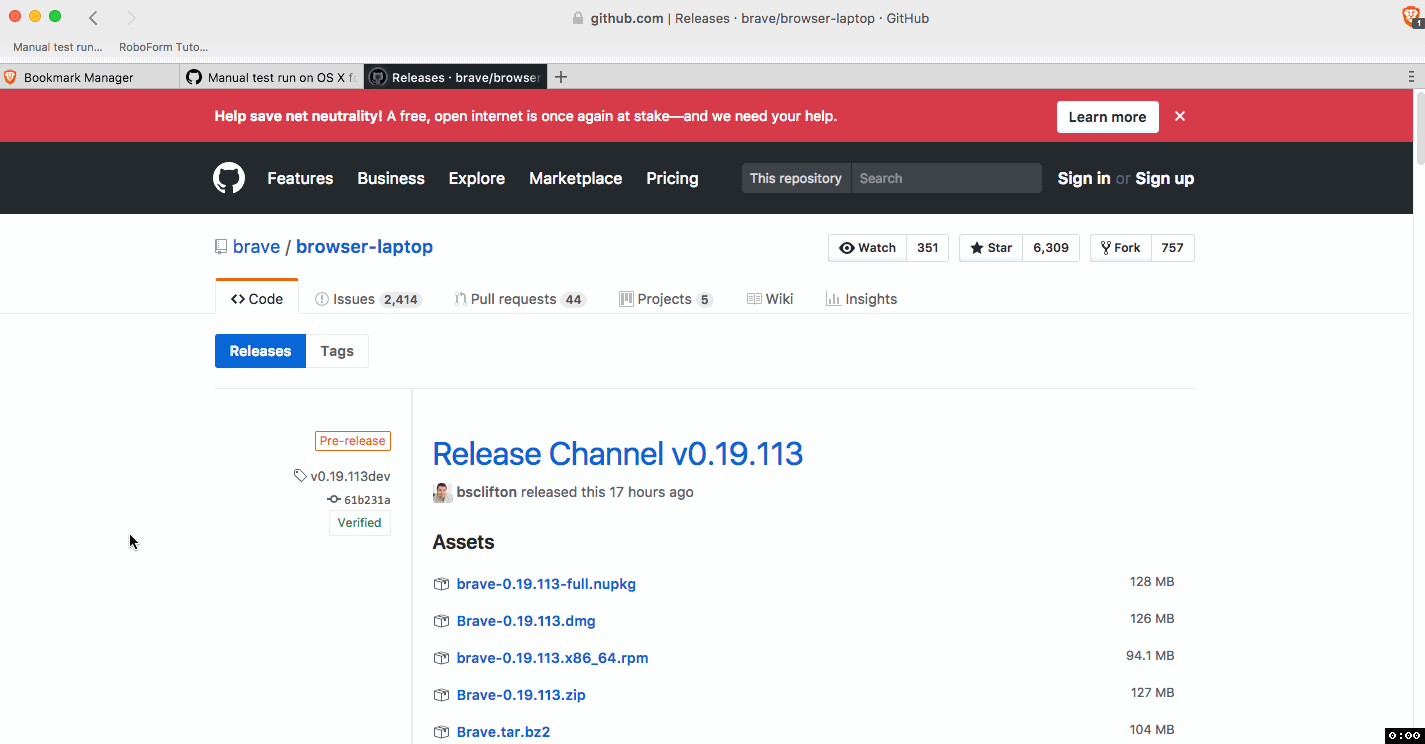Open the RoboForm Tuto... bookmark
Screen dimensions: 1425x744
pyautogui.click(x=163, y=47)
